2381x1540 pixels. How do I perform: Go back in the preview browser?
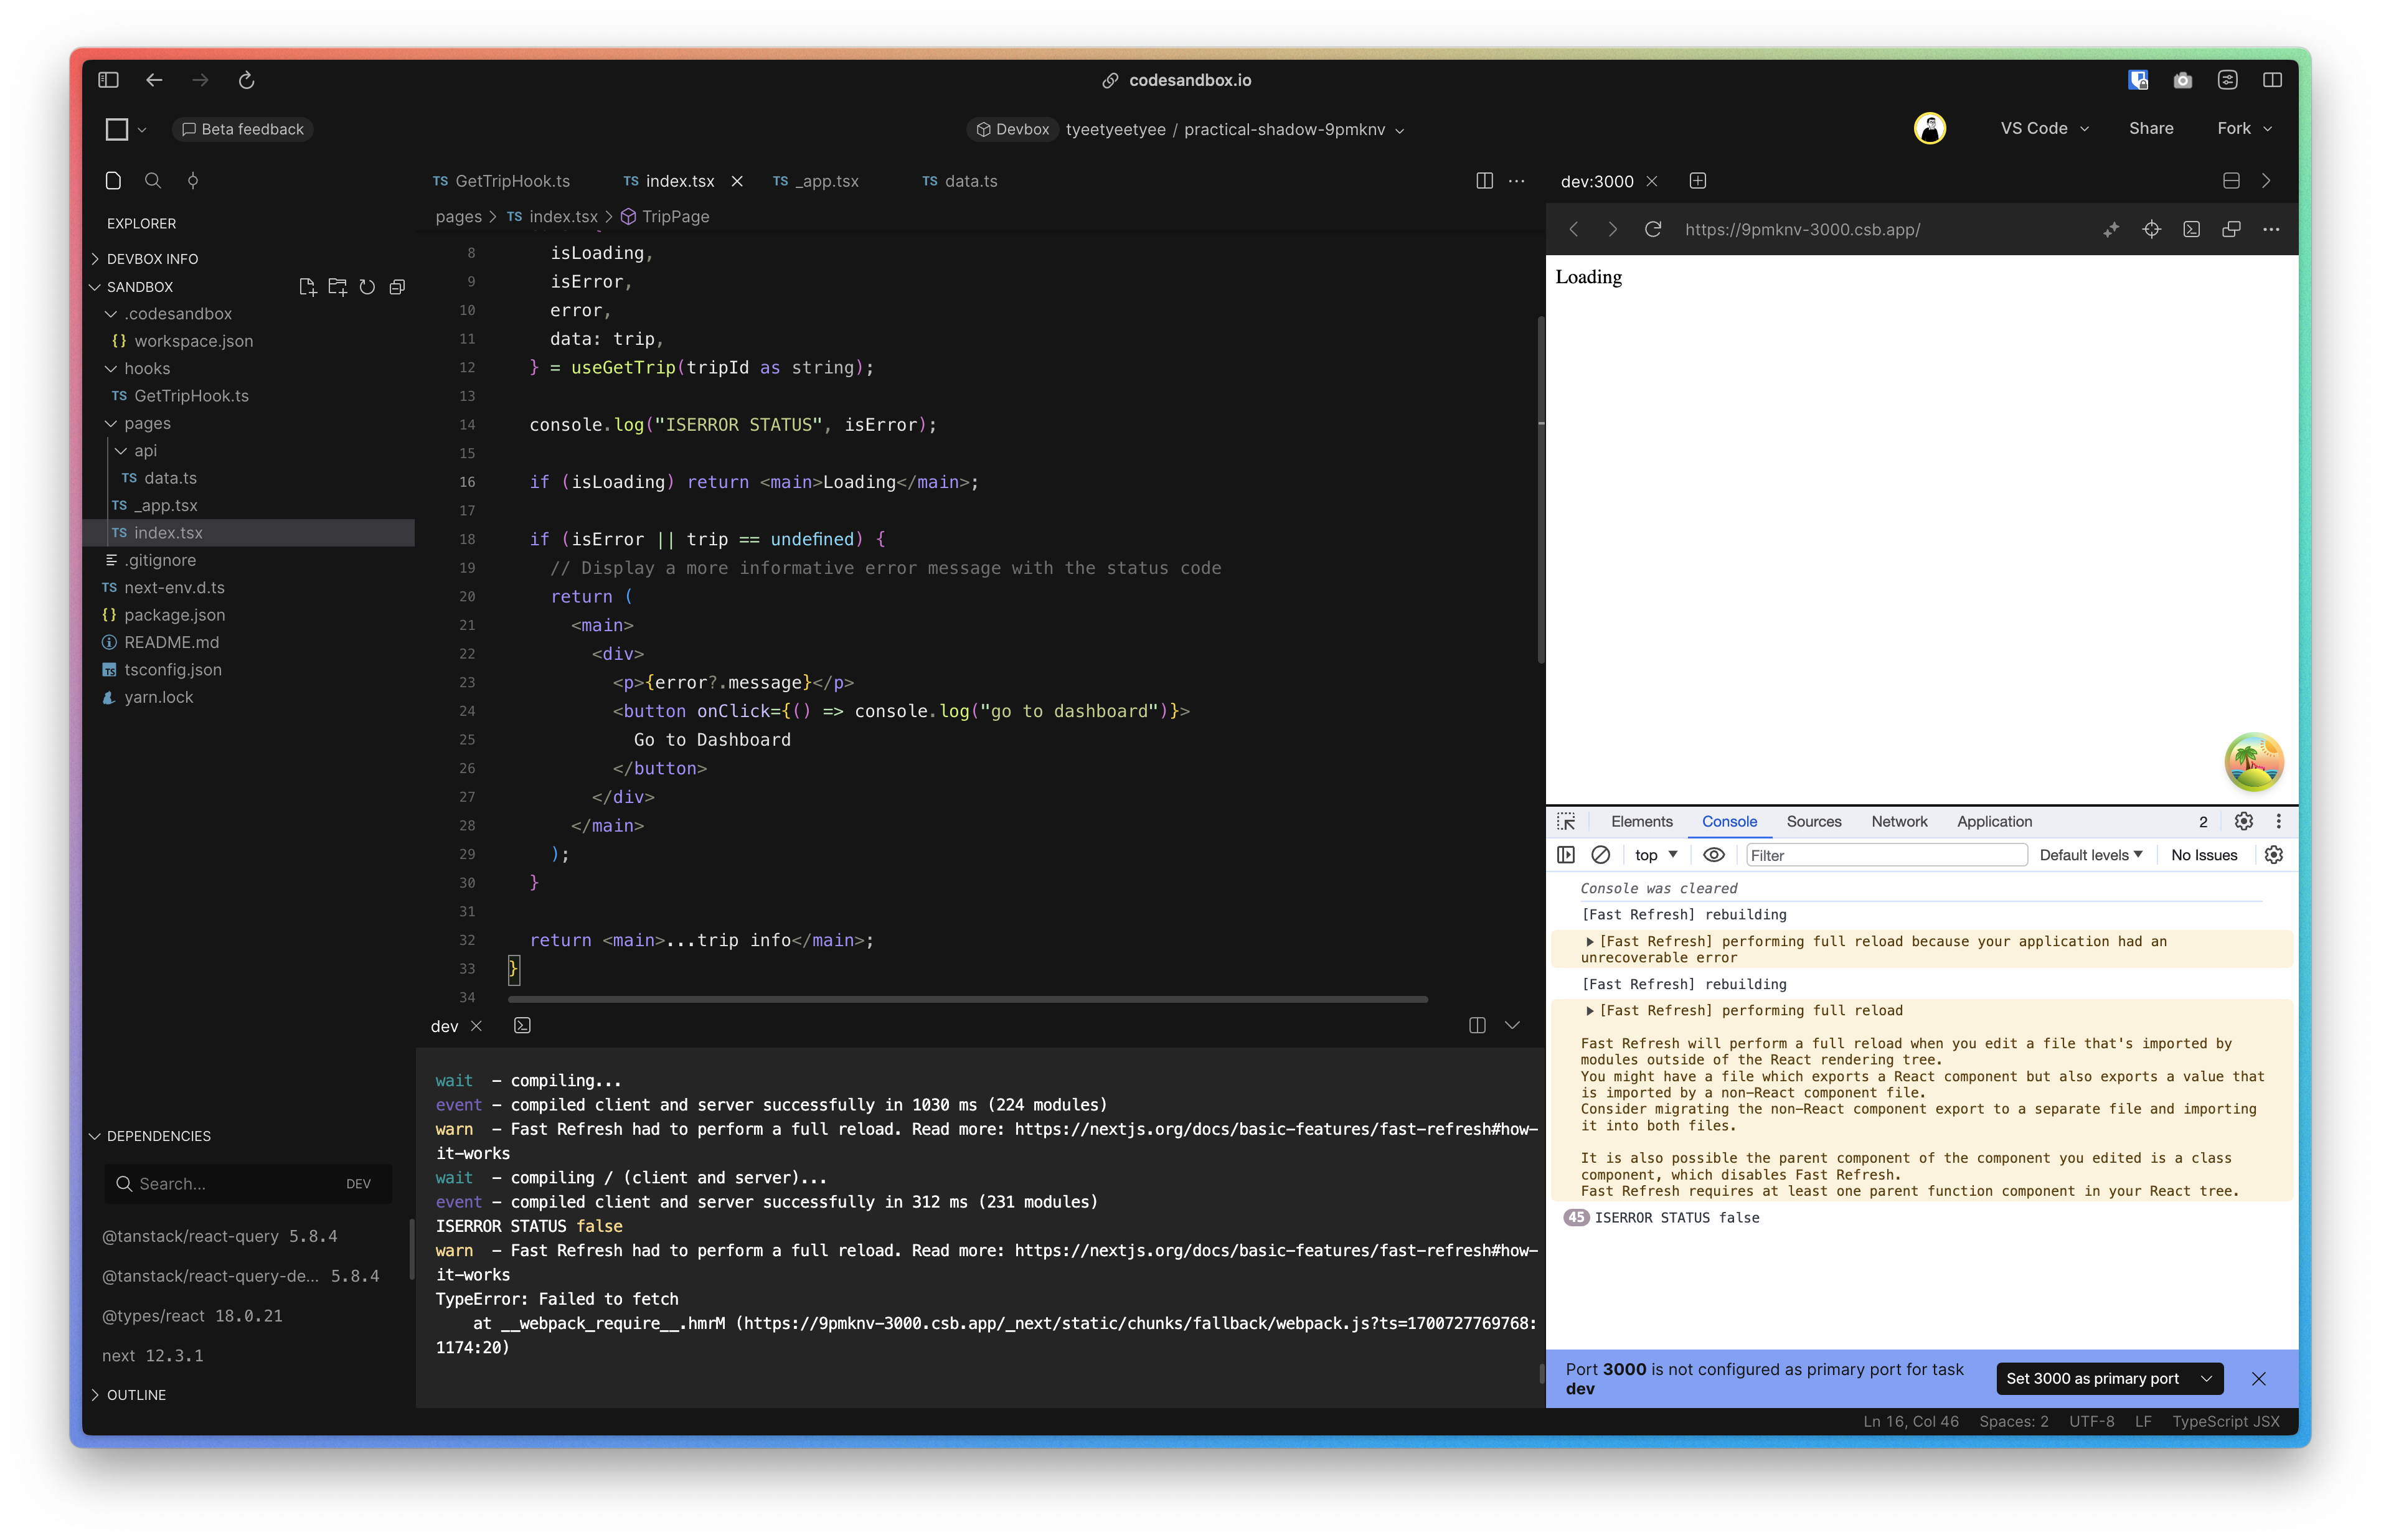[1574, 229]
